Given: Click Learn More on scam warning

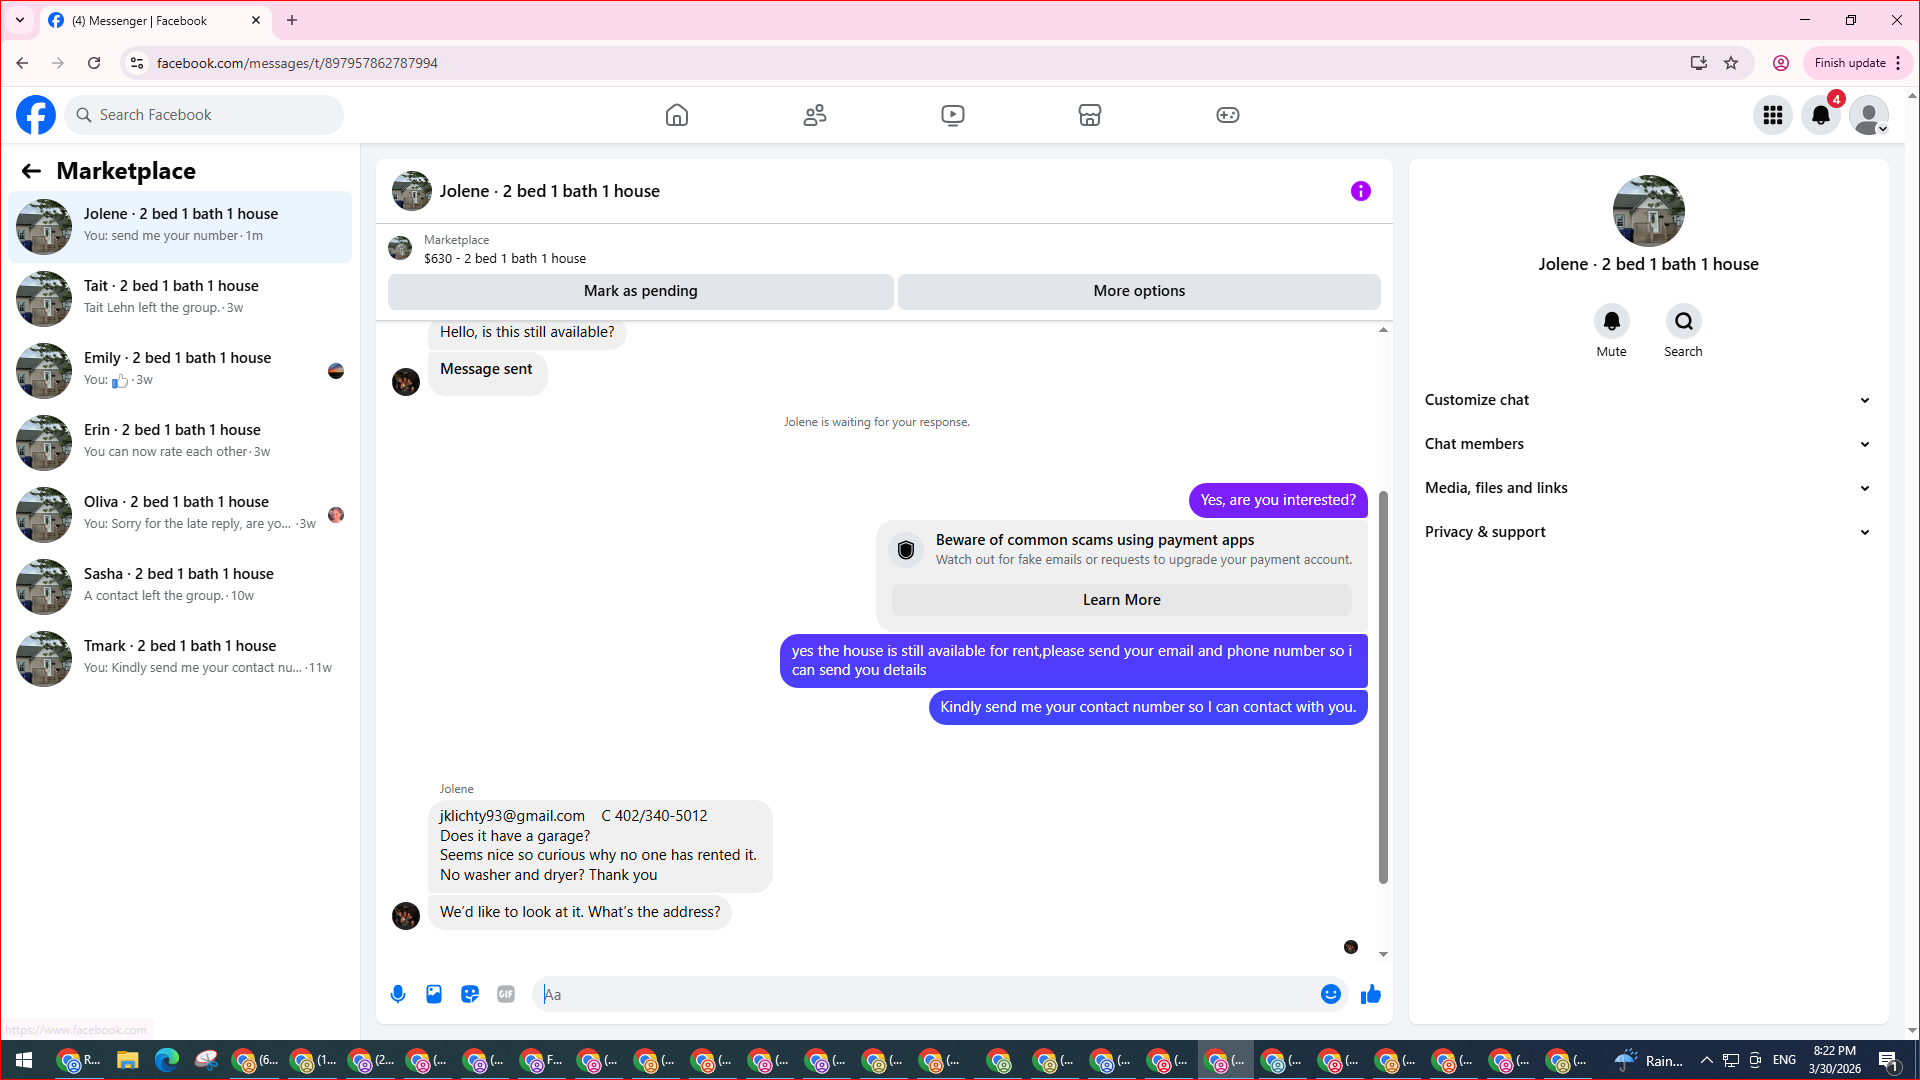Looking at the screenshot, I should 1121,600.
